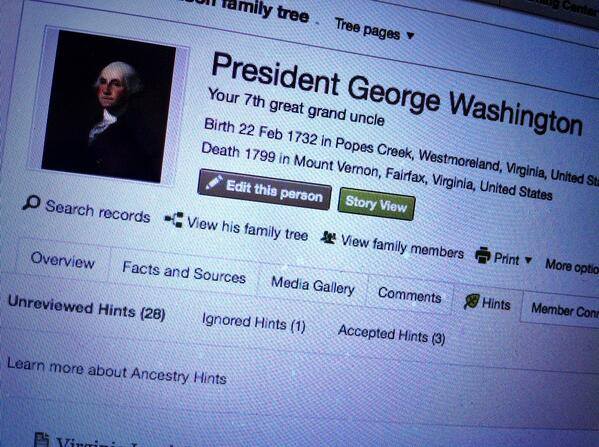Open Learn more about Ancestry Hints link
The height and width of the screenshot is (447, 599).
[x=117, y=371]
